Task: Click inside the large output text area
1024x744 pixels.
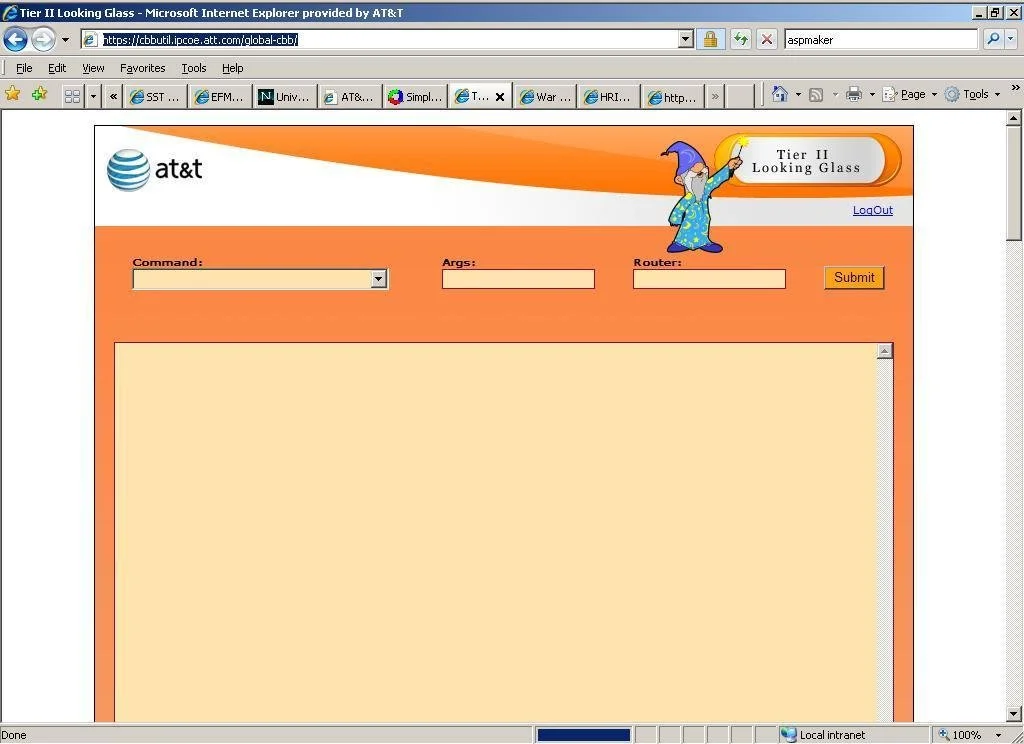Action: coord(496,532)
